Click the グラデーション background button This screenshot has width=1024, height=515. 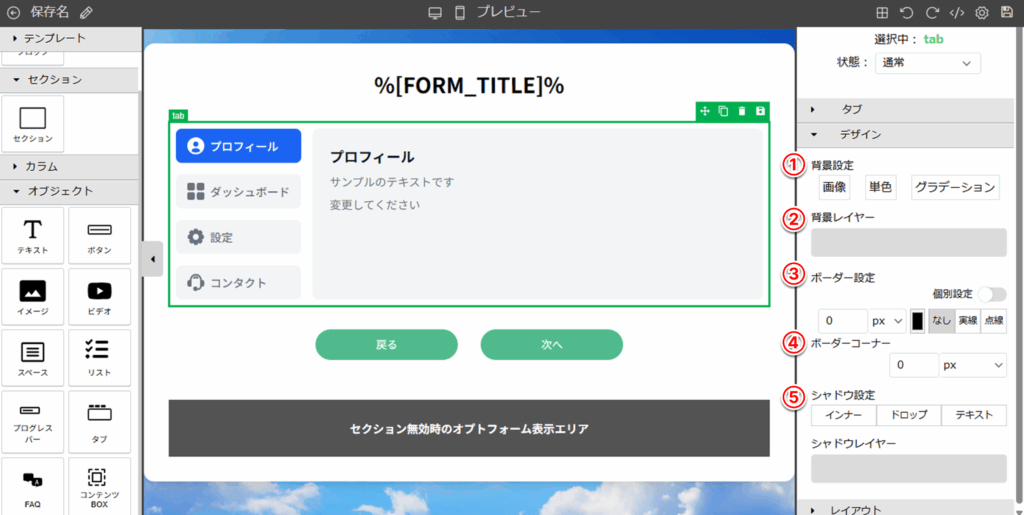click(955, 187)
